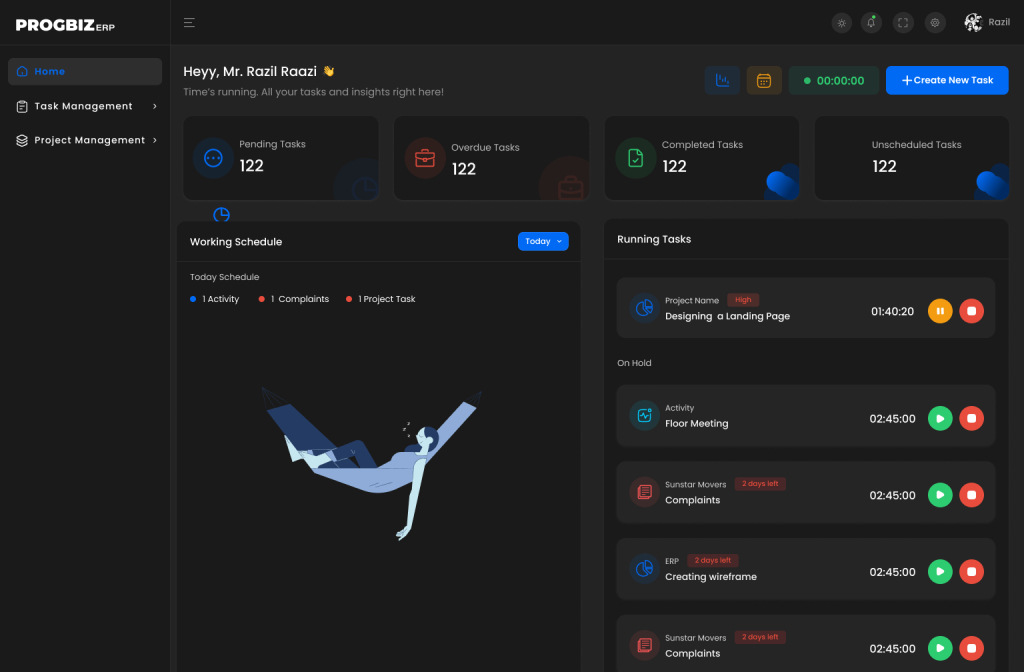This screenshot has width=1024, height=672.
Task: Open the Today schedule dropdown
Action: pos(543,241)
